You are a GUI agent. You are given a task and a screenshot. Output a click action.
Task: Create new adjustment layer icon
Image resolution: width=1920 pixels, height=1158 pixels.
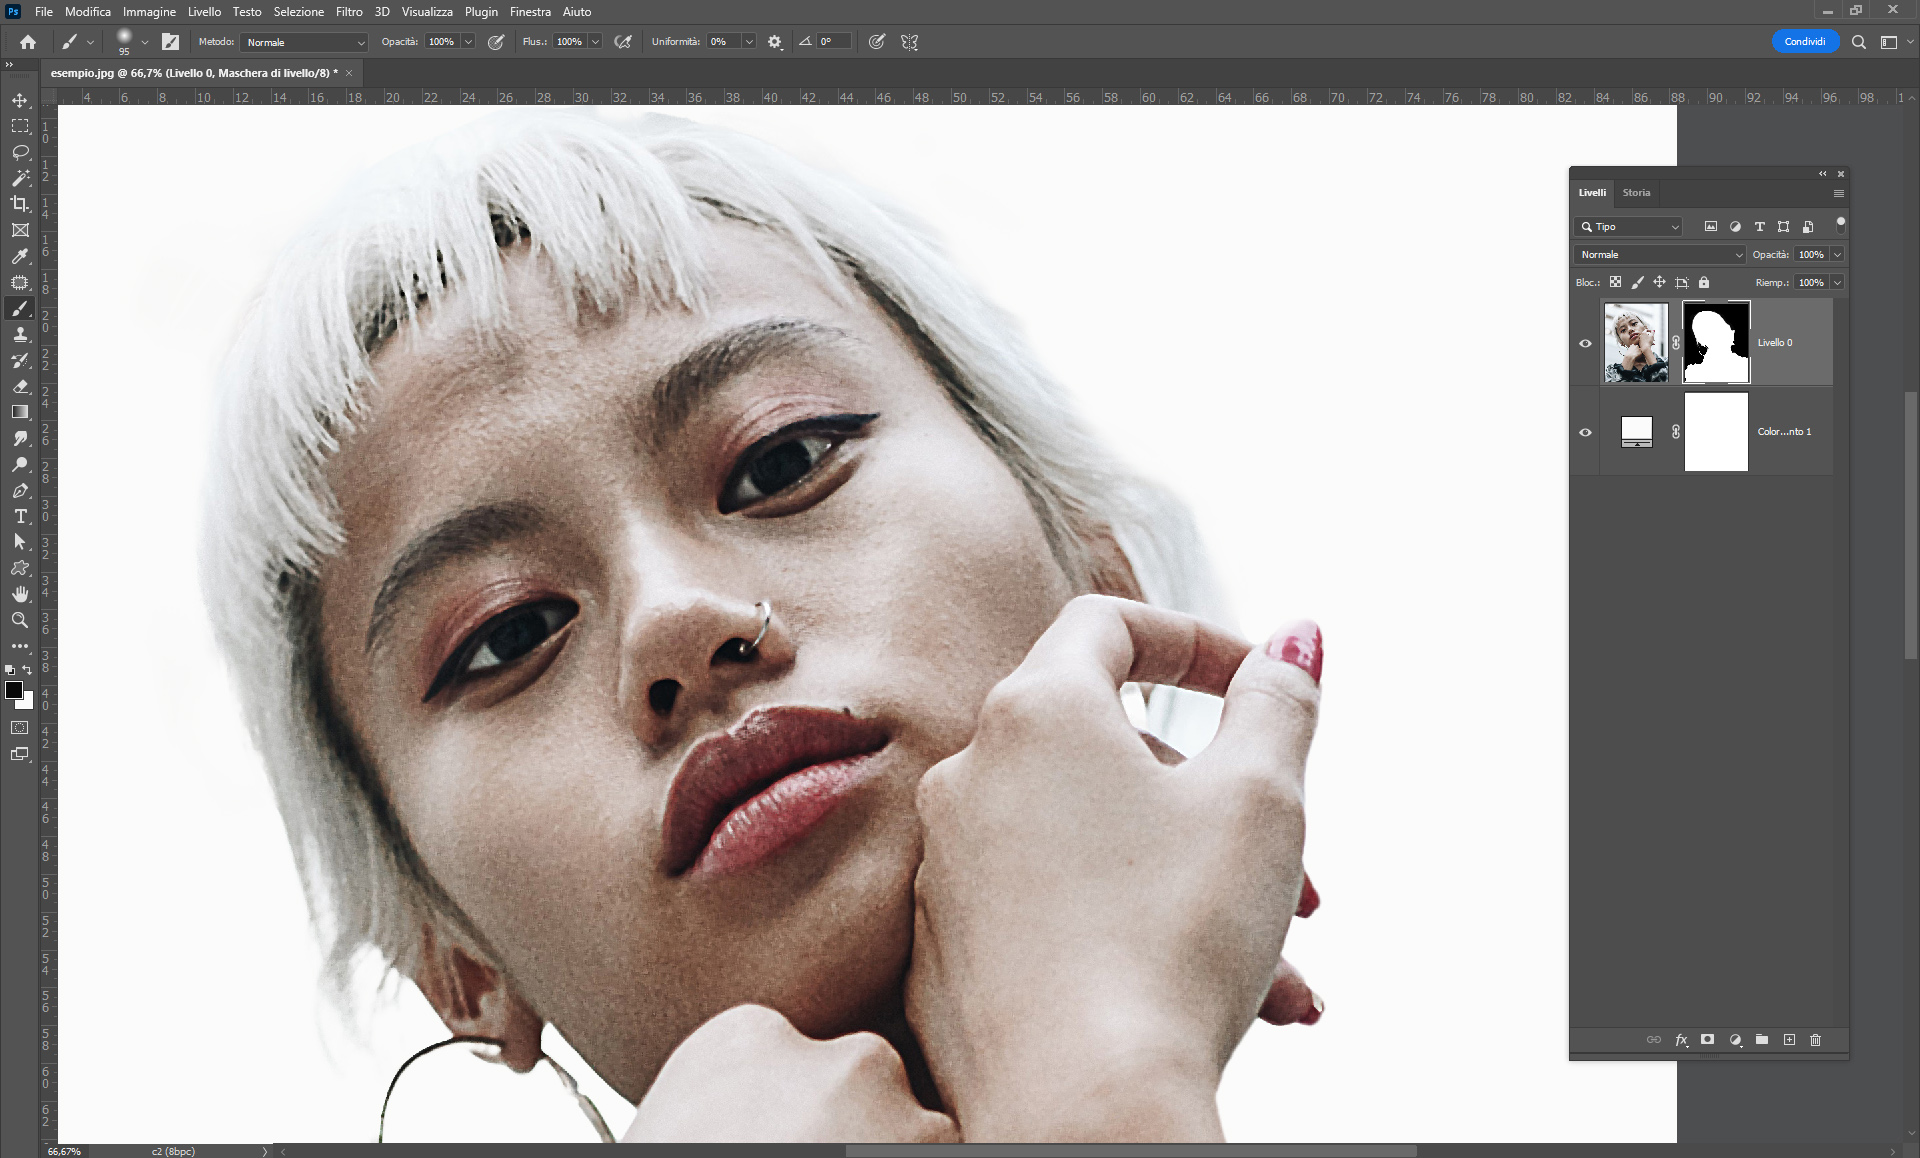(x=1735, y=1040)
